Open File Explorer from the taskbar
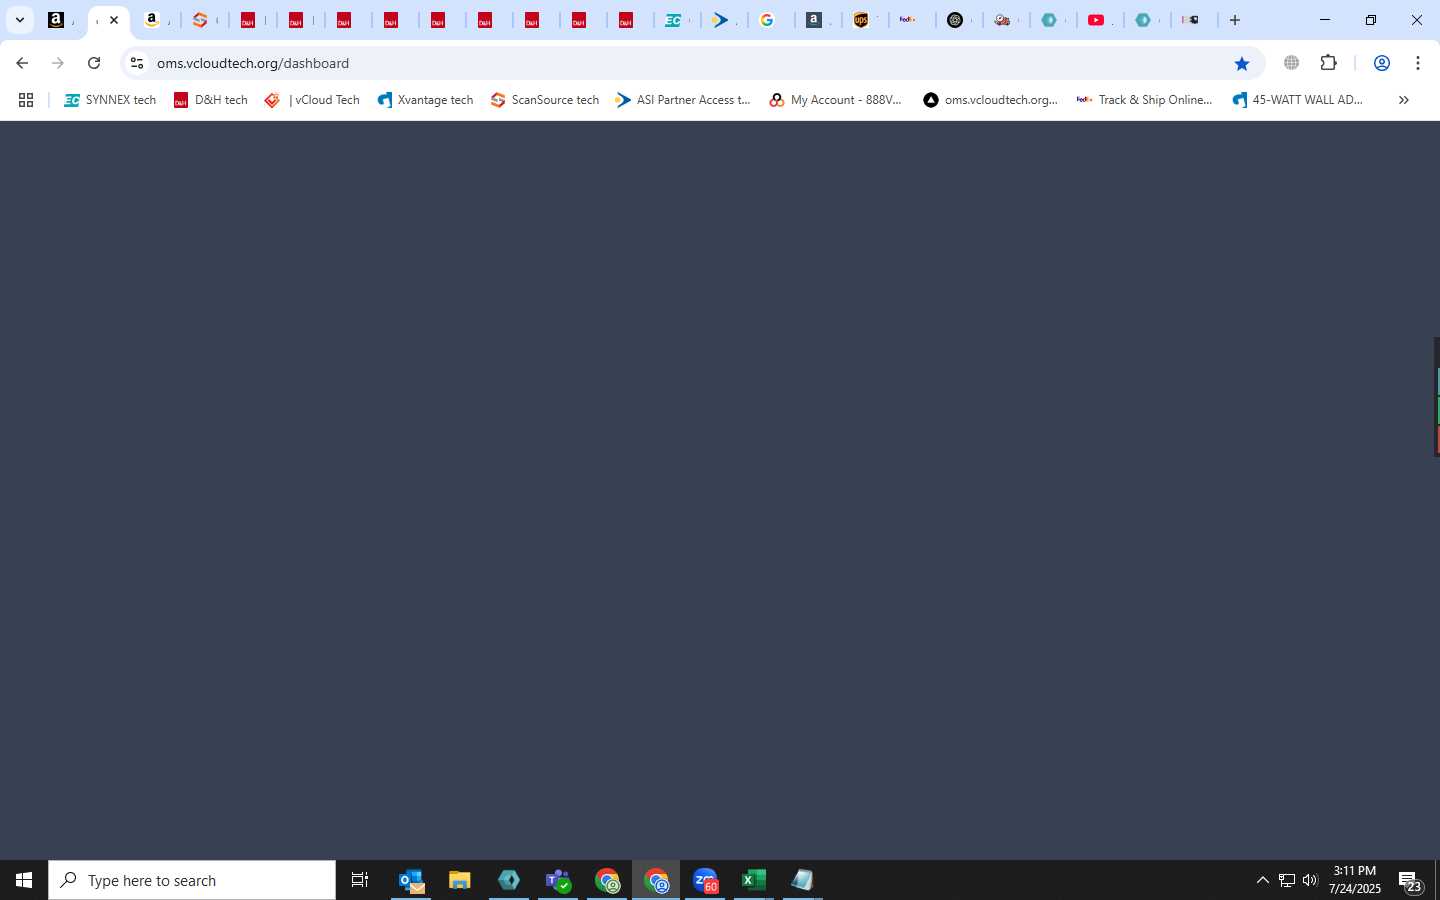The height and width of the screenshot is (900, 1440). point(460,880)
